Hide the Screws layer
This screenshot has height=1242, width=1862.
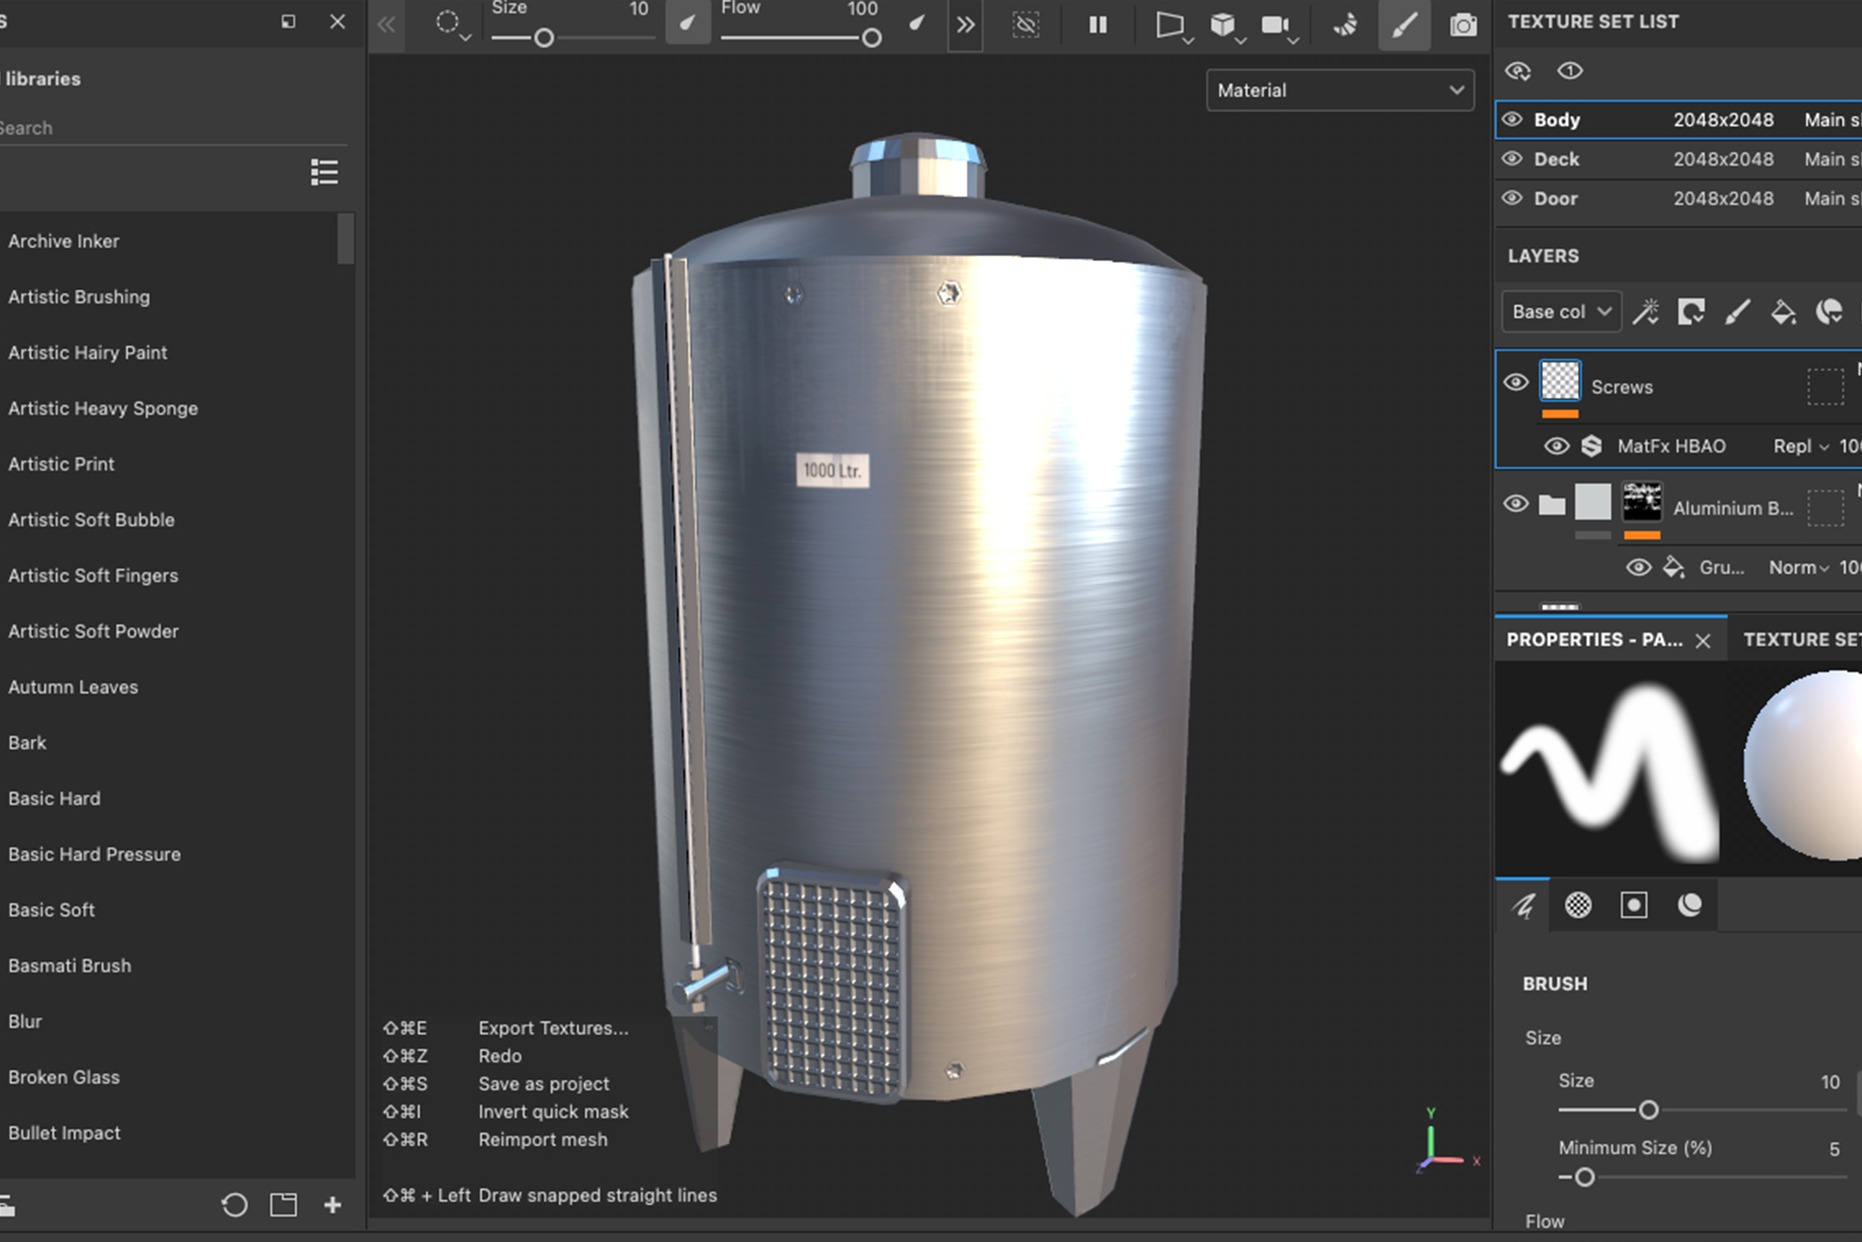pyautogui.click(x=1515, y=383)
